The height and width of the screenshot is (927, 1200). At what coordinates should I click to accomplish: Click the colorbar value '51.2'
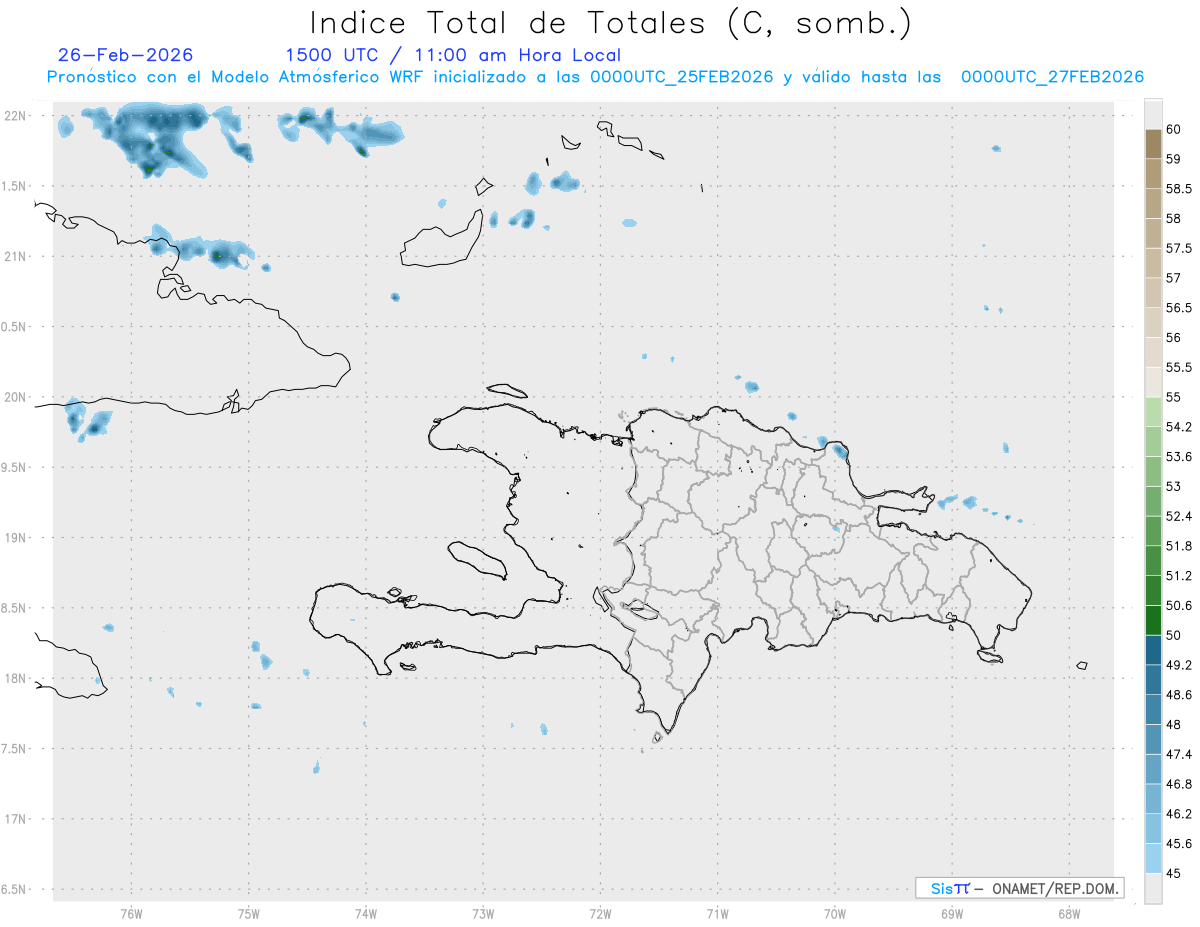pyautogui.click(x=1178, y=576)
